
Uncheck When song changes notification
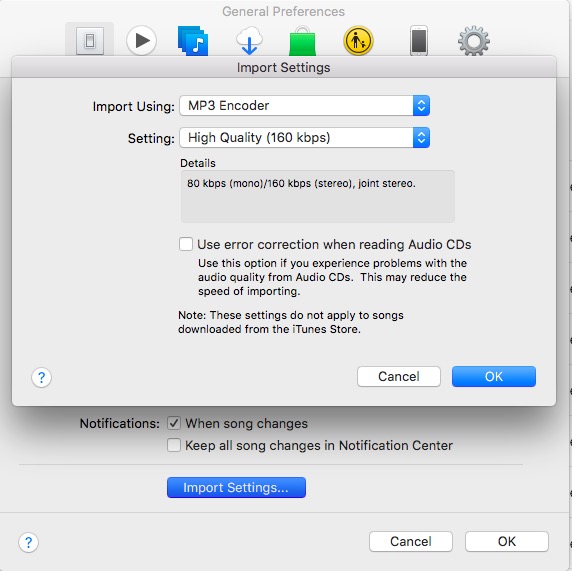point(174,423)
